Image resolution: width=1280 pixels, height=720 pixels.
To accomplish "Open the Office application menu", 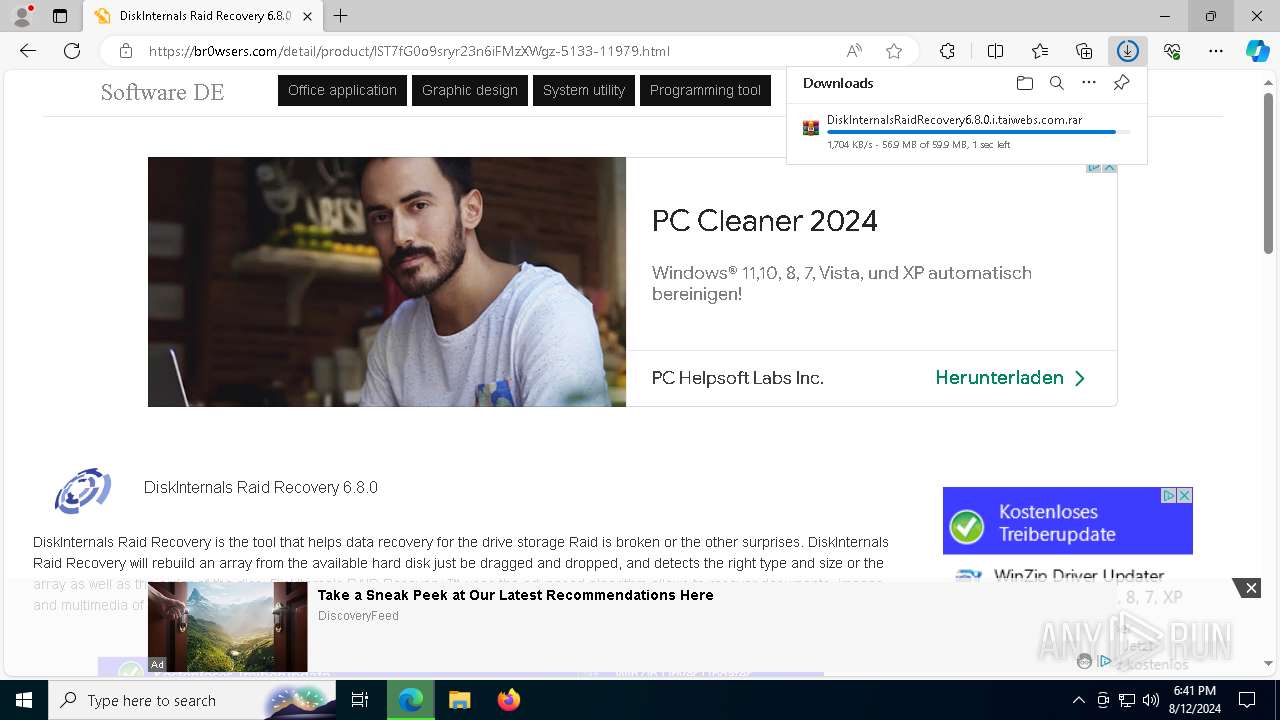I will 342,90.
